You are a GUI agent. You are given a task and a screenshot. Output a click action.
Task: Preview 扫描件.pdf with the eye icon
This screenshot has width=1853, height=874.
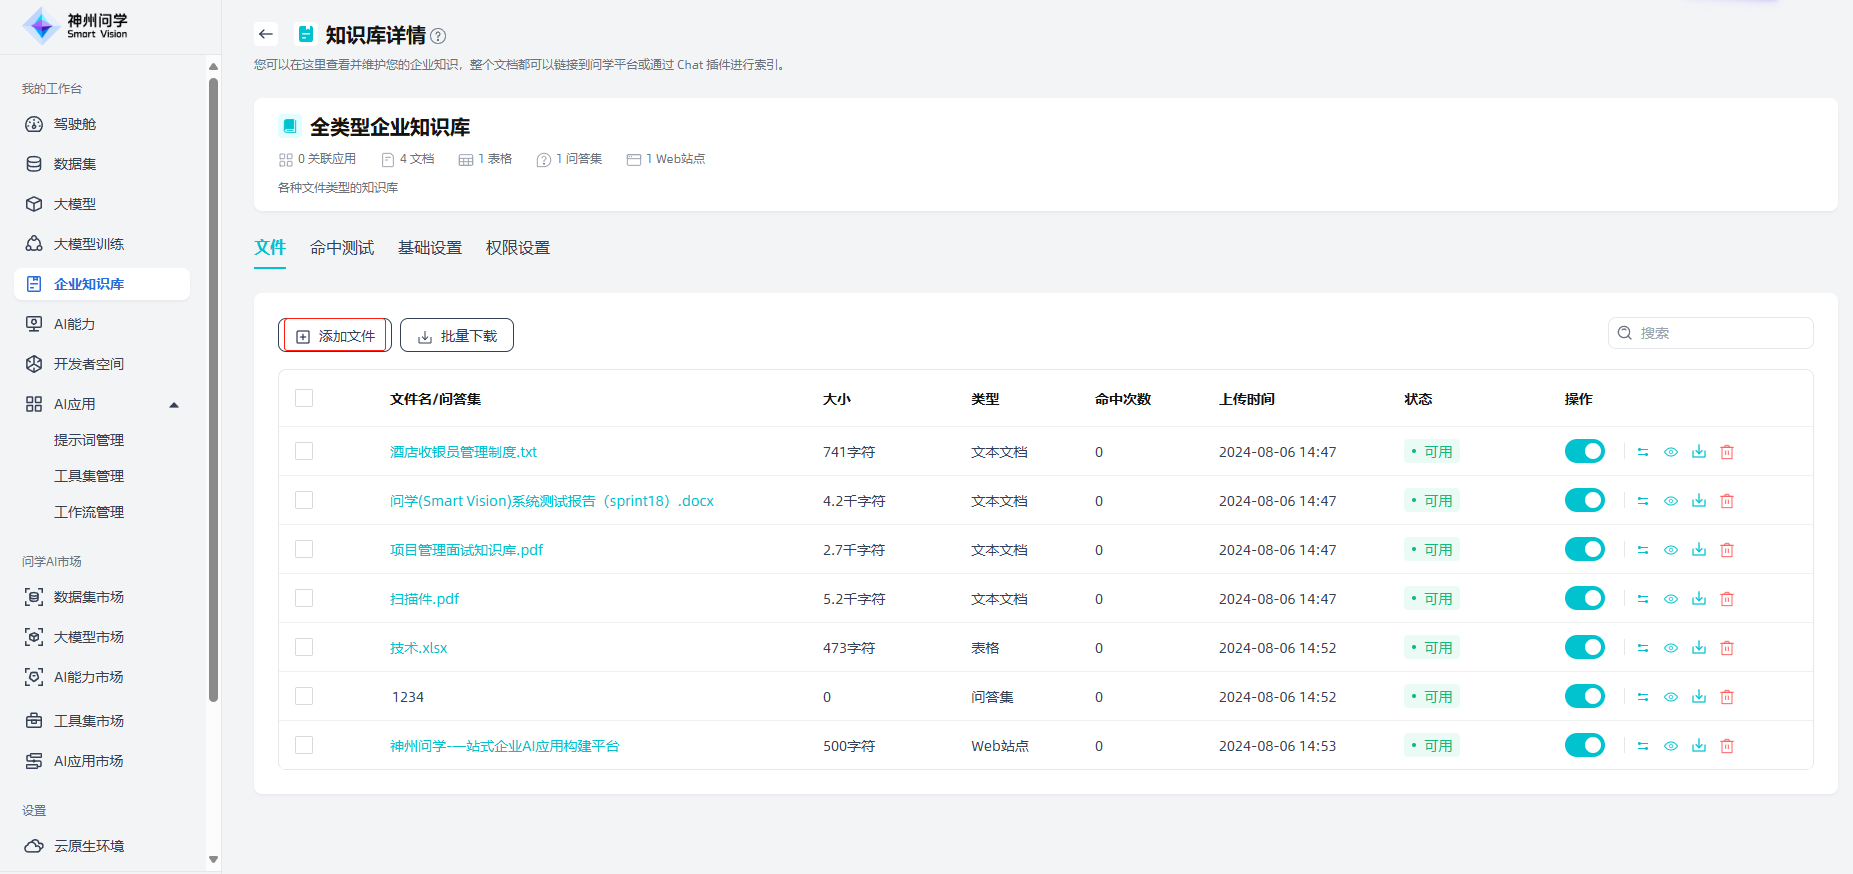[1671, 599]
